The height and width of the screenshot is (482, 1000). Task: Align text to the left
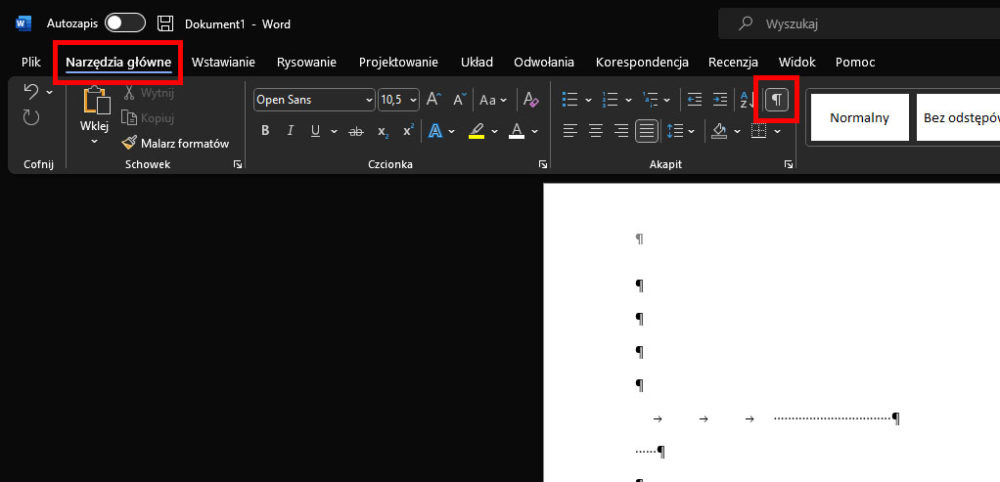click(570, 131)
